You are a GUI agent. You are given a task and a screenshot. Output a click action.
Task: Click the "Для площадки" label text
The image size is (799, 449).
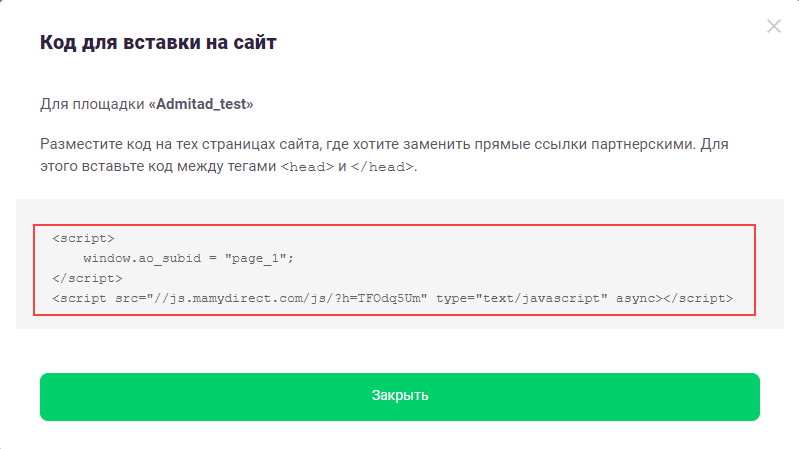pos(92,104)
